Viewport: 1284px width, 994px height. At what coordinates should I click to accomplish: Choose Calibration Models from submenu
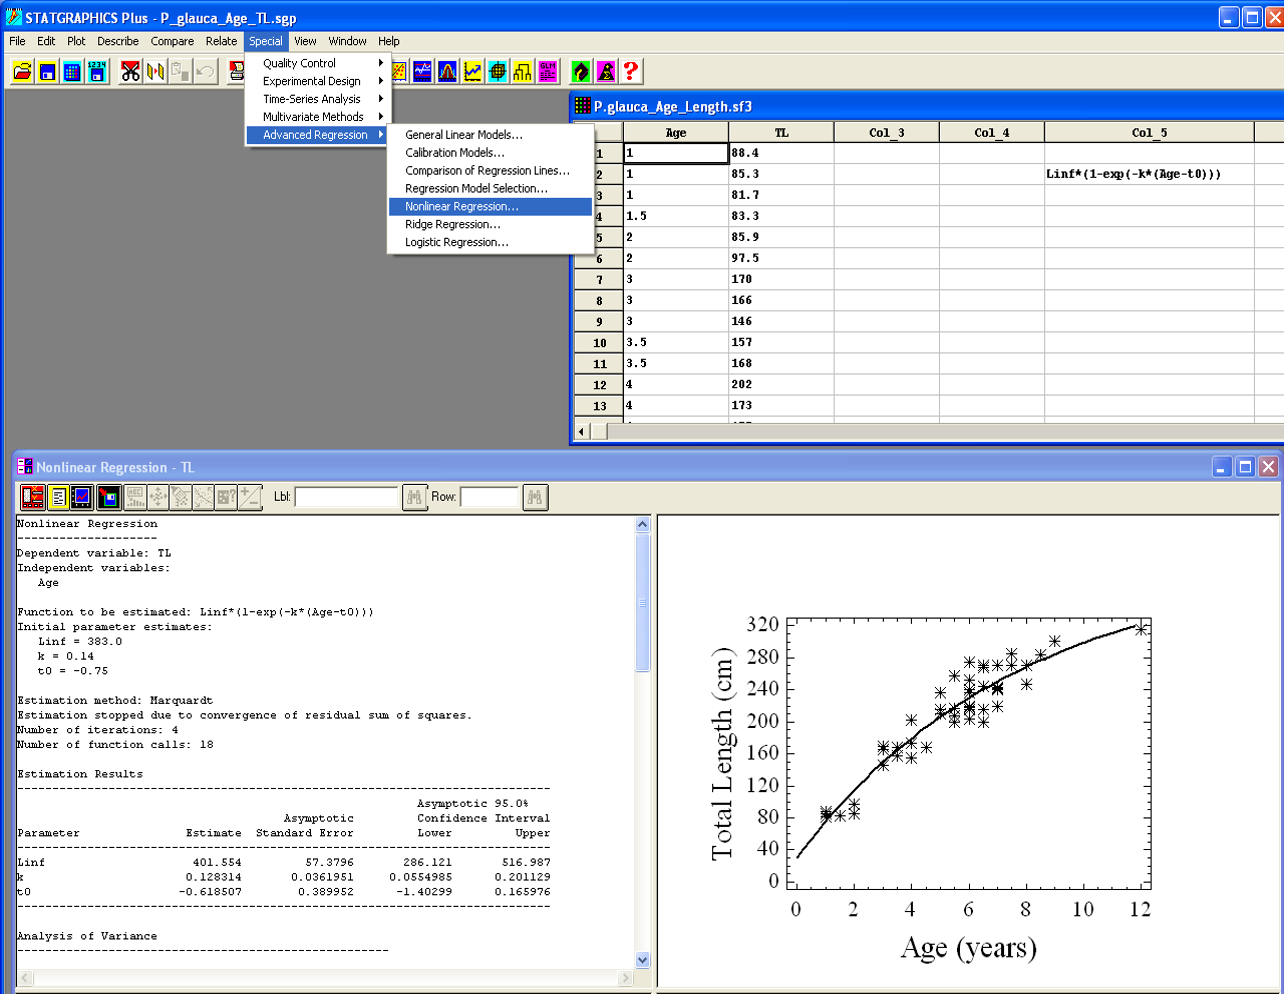490,152
